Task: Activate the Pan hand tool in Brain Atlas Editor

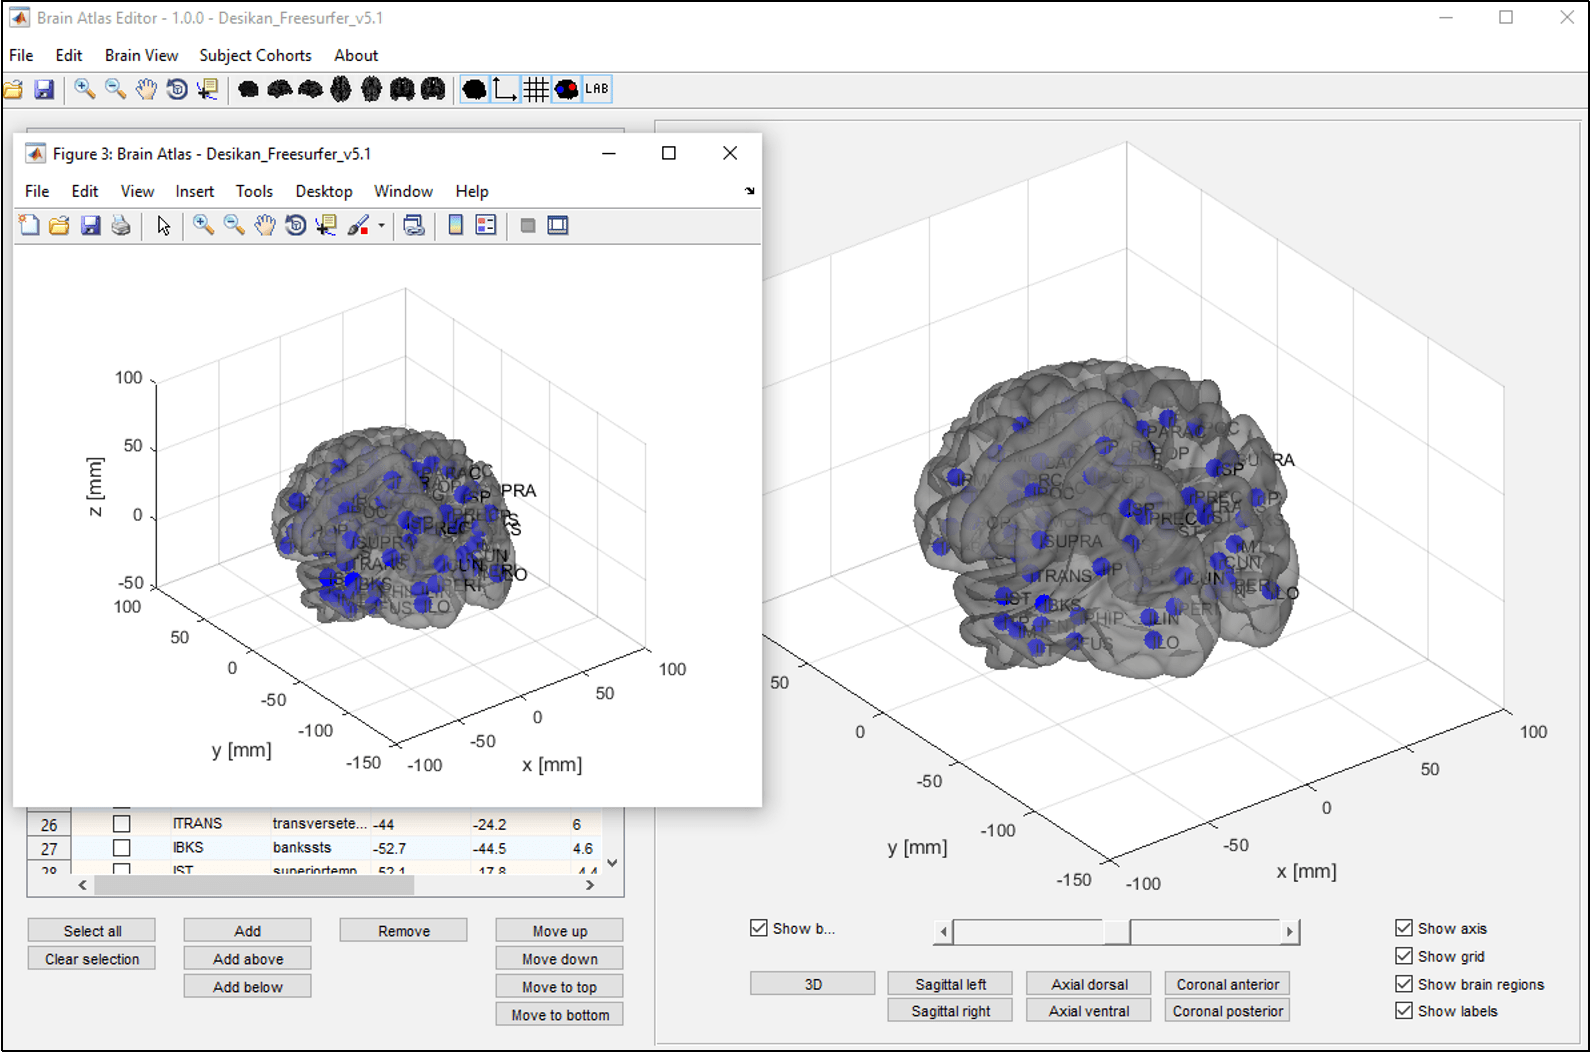Action: tap(146, 90)
